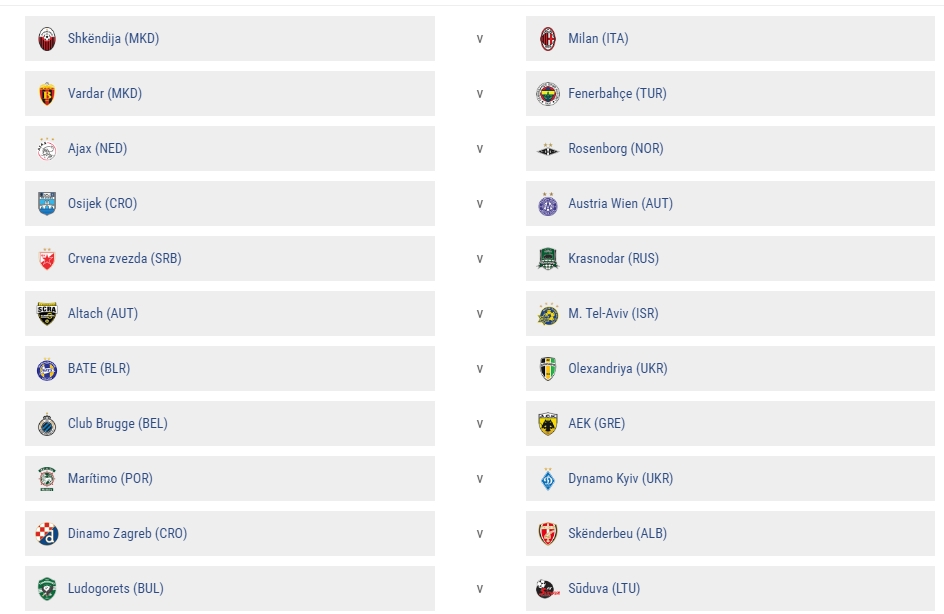The image size is (944, 614).
Task: Click the Milan club crest icon
Action: tap(548, 39)
